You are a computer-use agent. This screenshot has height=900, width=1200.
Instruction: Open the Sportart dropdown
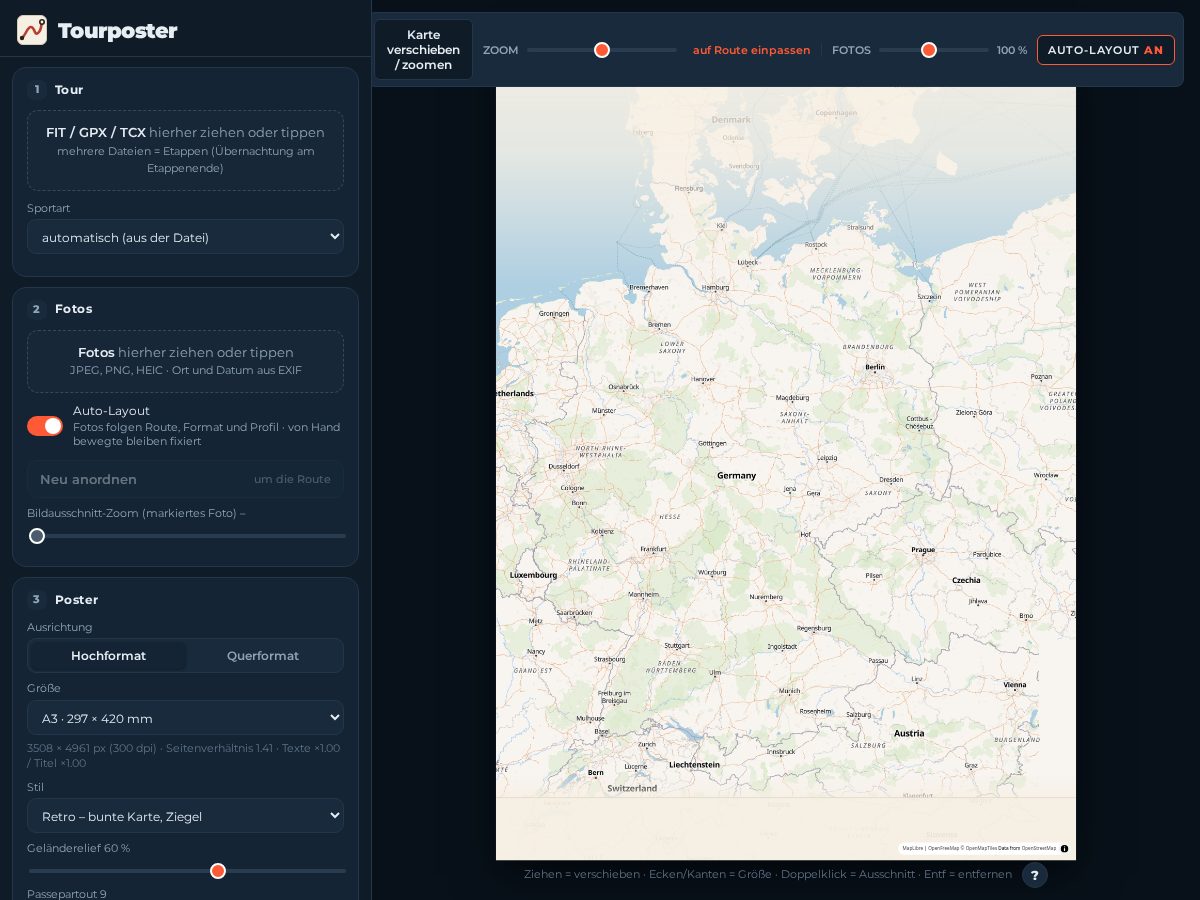tap(185, 237)
